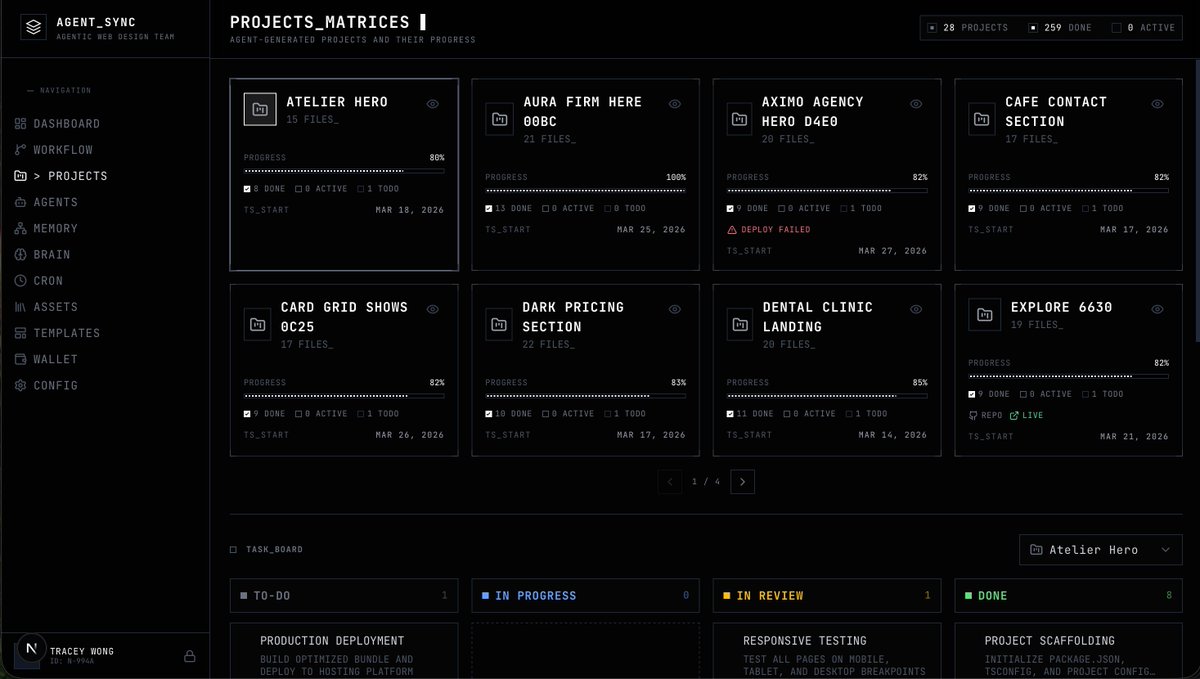1200x679 pixels.
Task: Open the Repo link on Explore 6630
Action: click(986, 415)
